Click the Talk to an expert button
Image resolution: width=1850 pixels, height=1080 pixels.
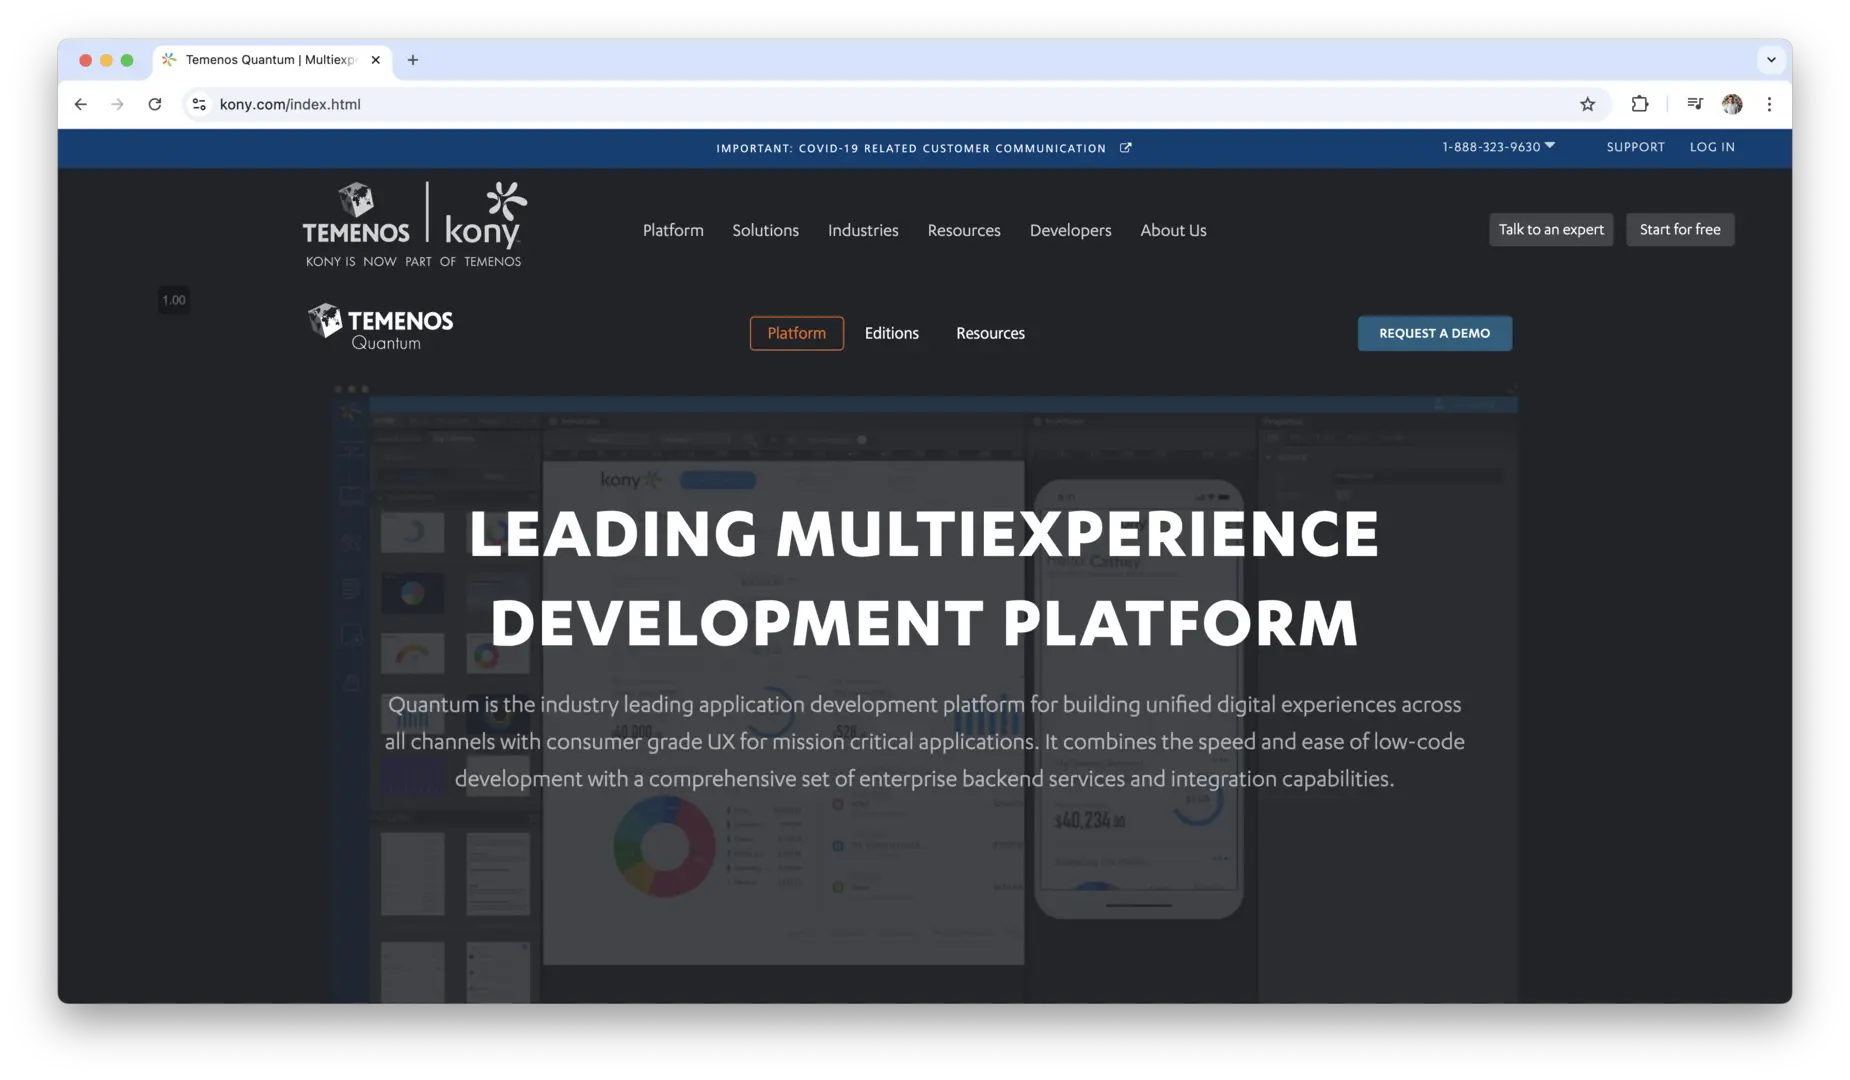pos(1551,230)
